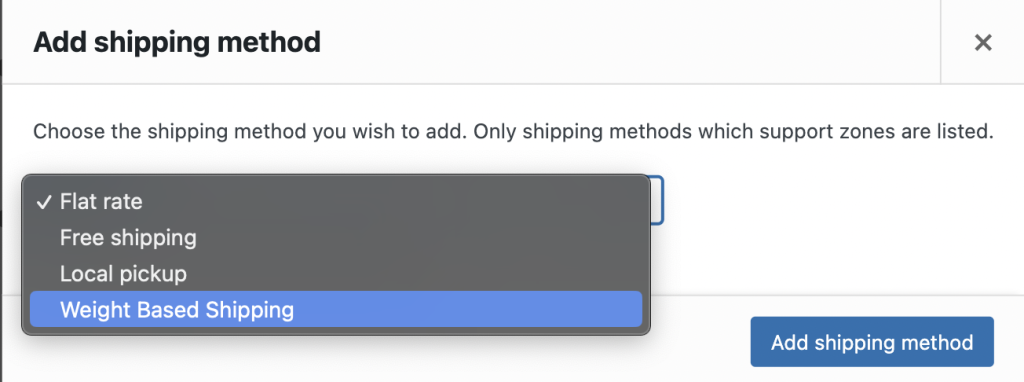Click the Add shipping method button
The height and width of the screenshot is (382, 1024).
coord(872,342)
